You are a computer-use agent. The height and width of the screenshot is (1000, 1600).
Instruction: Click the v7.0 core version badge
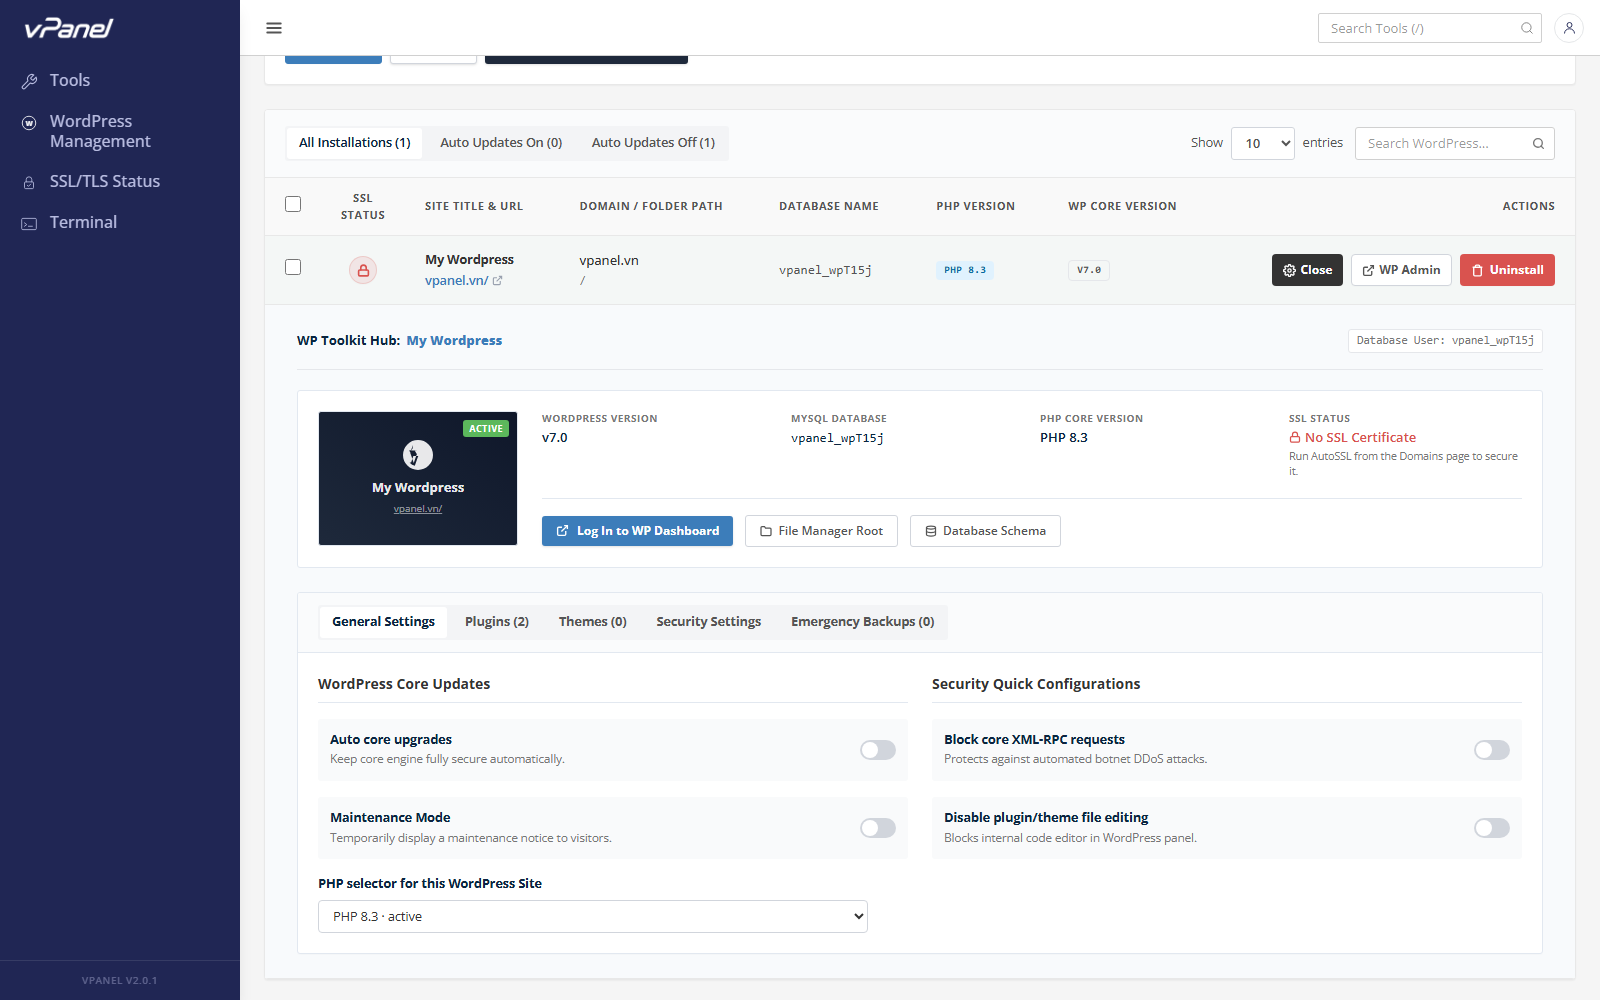[1089, 270]
